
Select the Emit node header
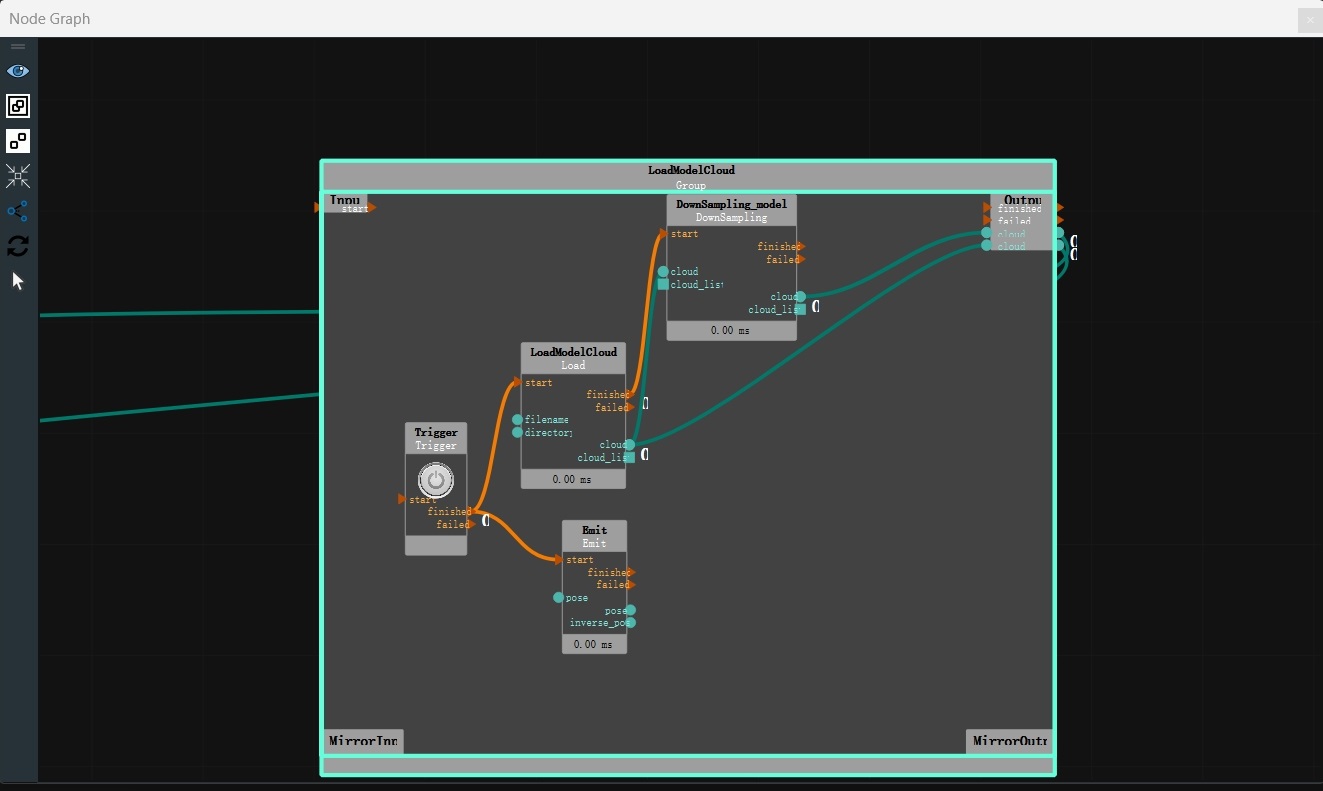point(594,536)
